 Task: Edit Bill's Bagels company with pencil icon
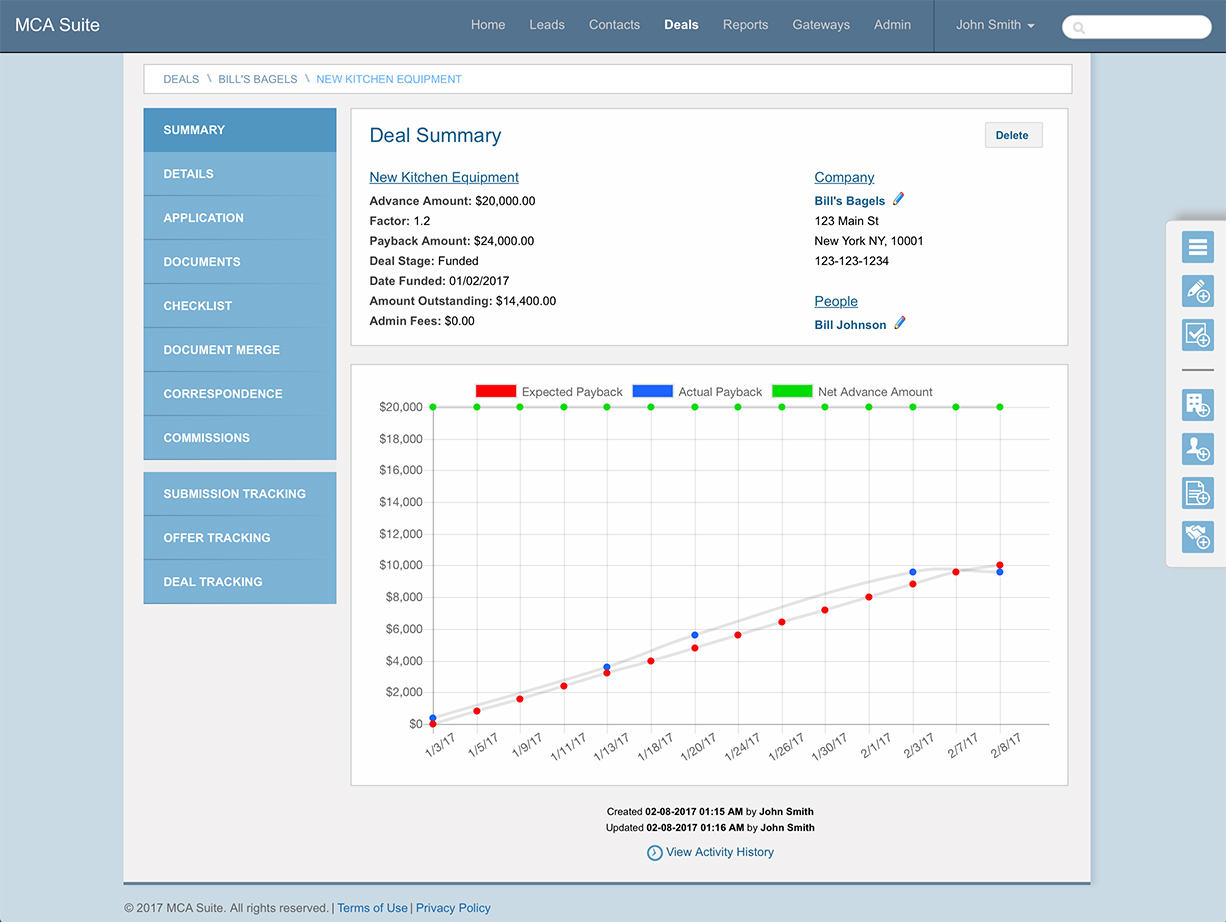(898, 200)
